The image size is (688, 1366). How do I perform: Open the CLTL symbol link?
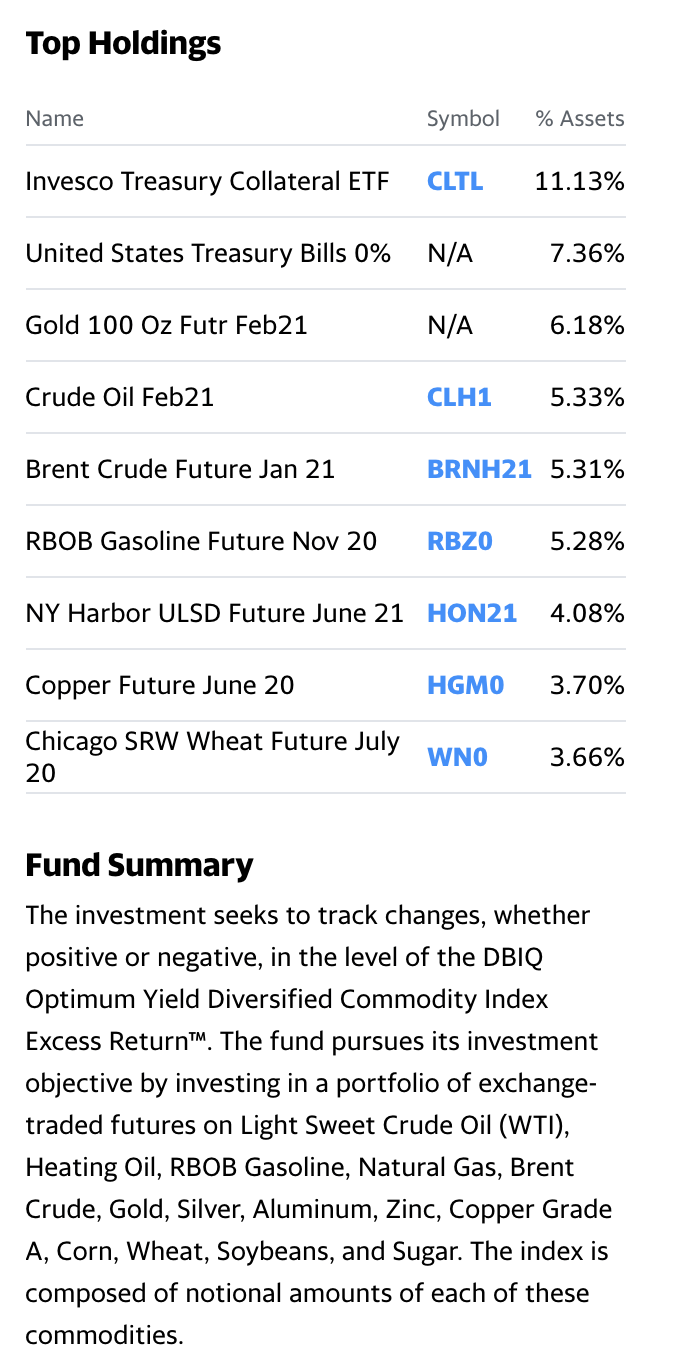coord(455,181)
